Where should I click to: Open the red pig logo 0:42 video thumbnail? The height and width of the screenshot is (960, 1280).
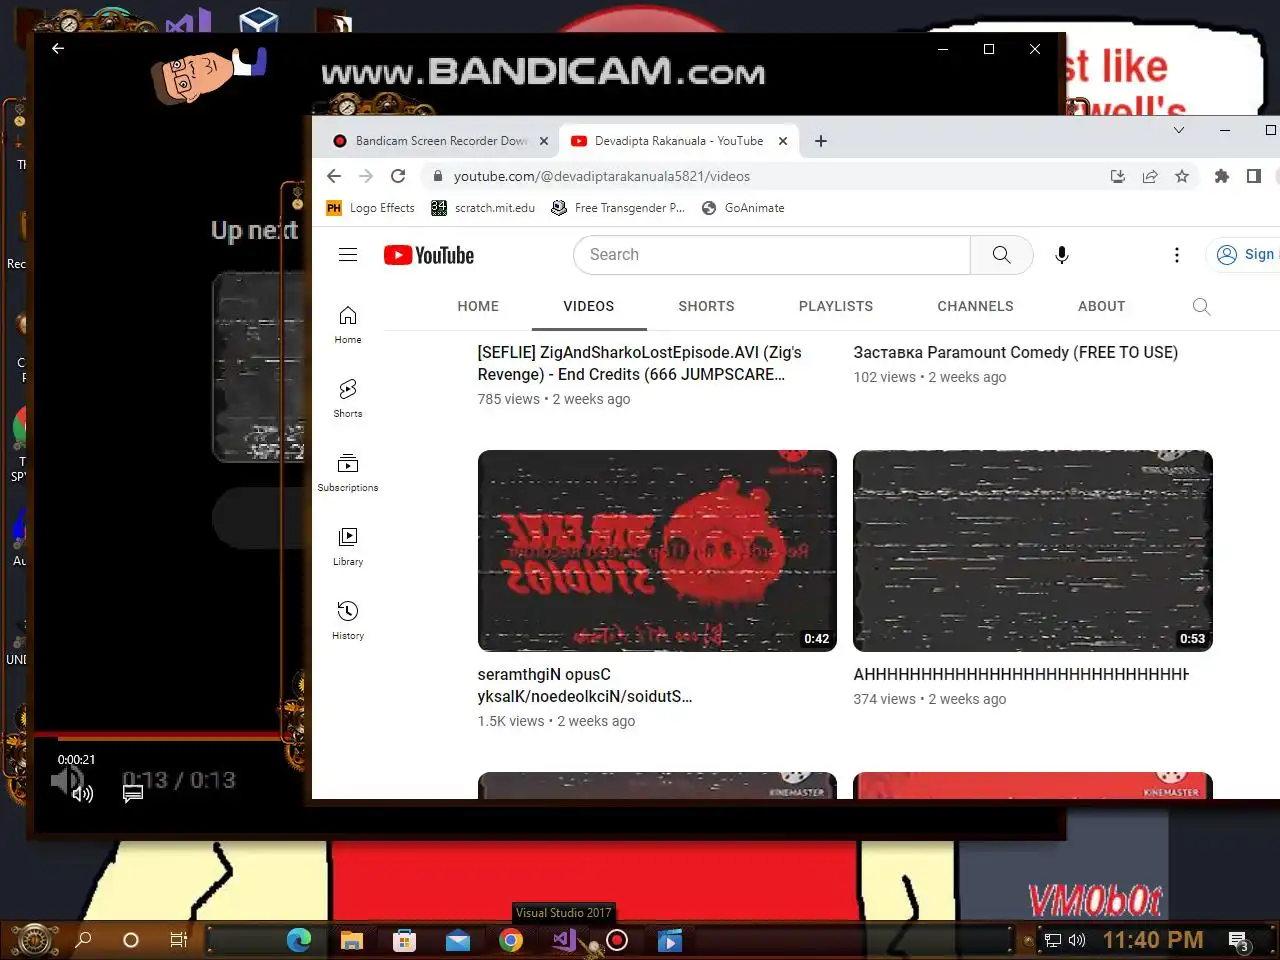(657, 551)
